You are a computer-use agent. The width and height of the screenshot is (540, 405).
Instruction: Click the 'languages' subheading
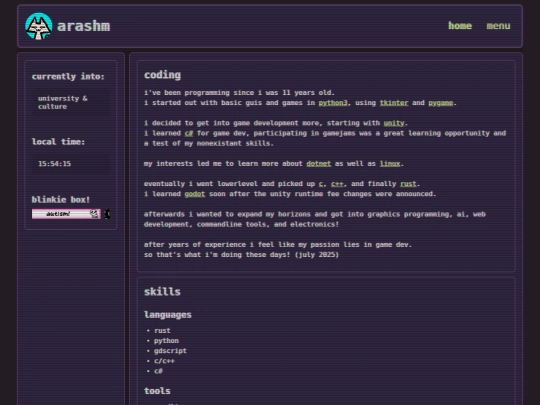168,315
